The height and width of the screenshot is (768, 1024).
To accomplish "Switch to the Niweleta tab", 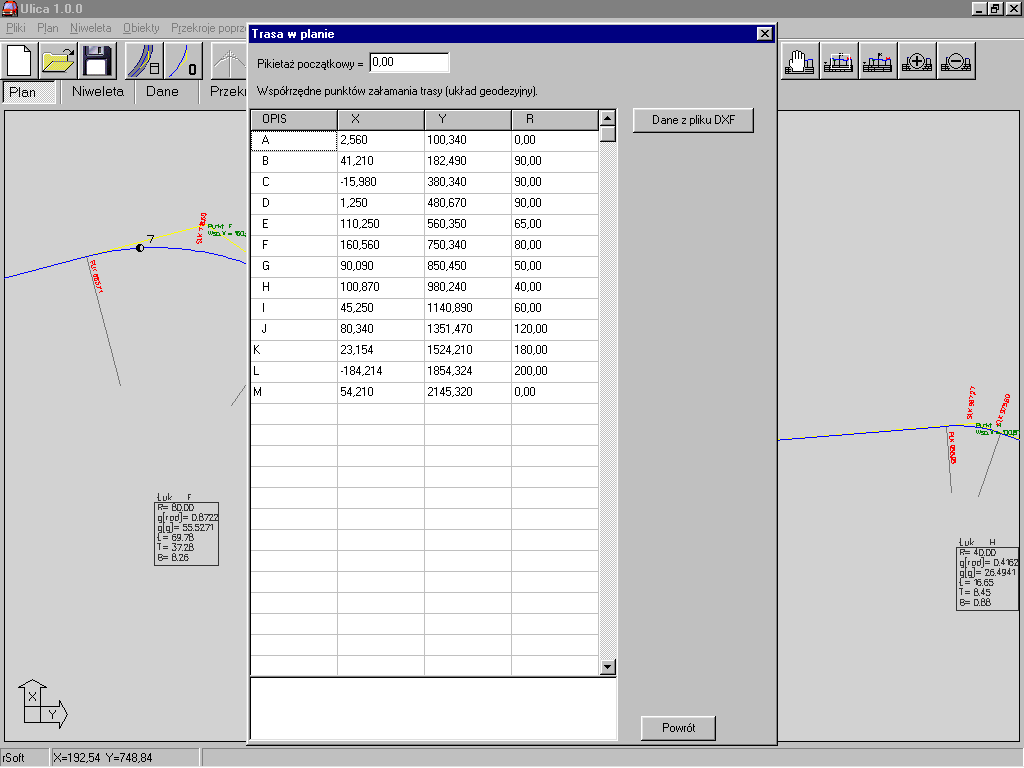I will (98, 92).
